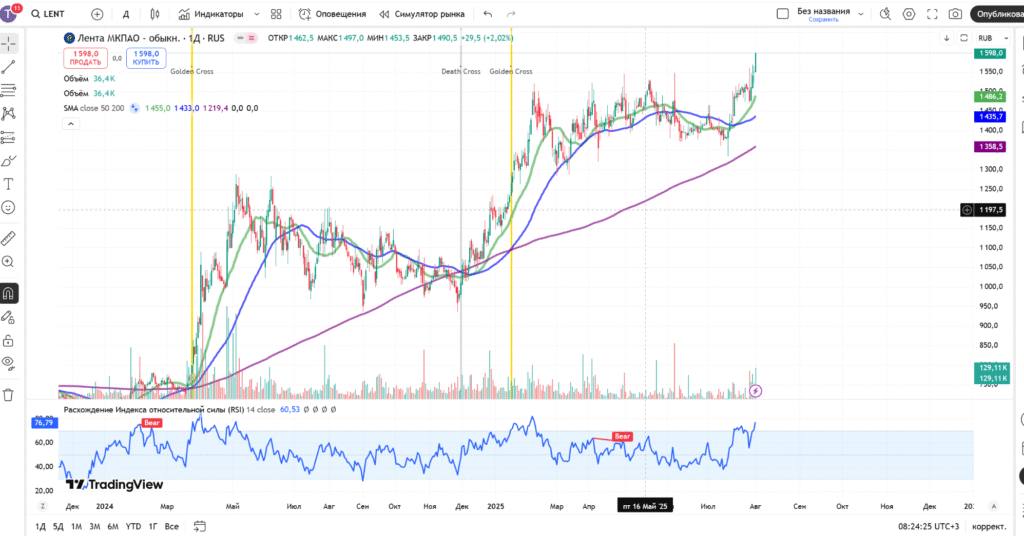Open the 08:24:25 UTC+3 timezone menu
The height and width of the screenshot is (536, 1024).
click(x=929, y=526)
